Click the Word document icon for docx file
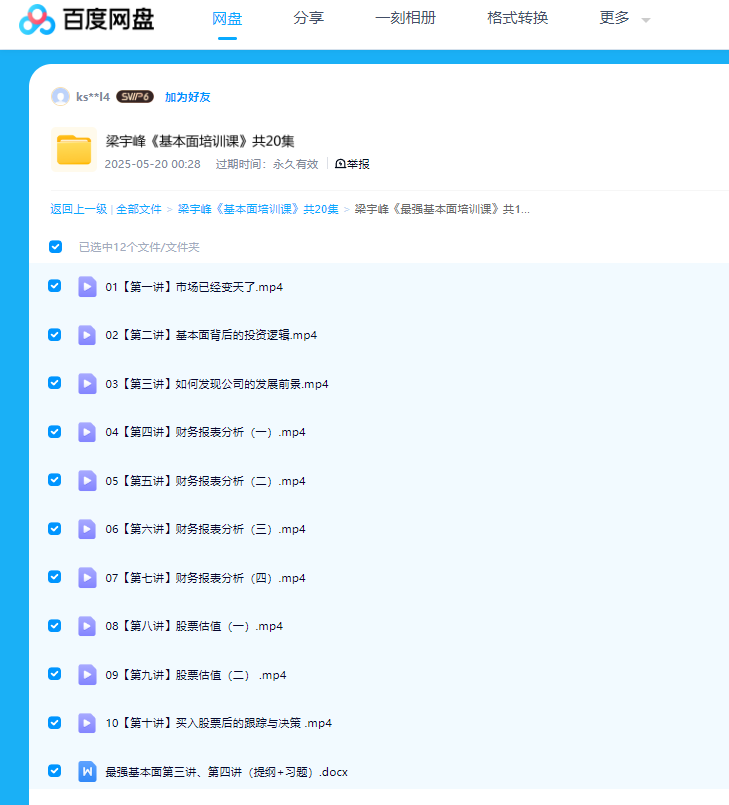Screen dimensions: 729x805 [87, 771]
